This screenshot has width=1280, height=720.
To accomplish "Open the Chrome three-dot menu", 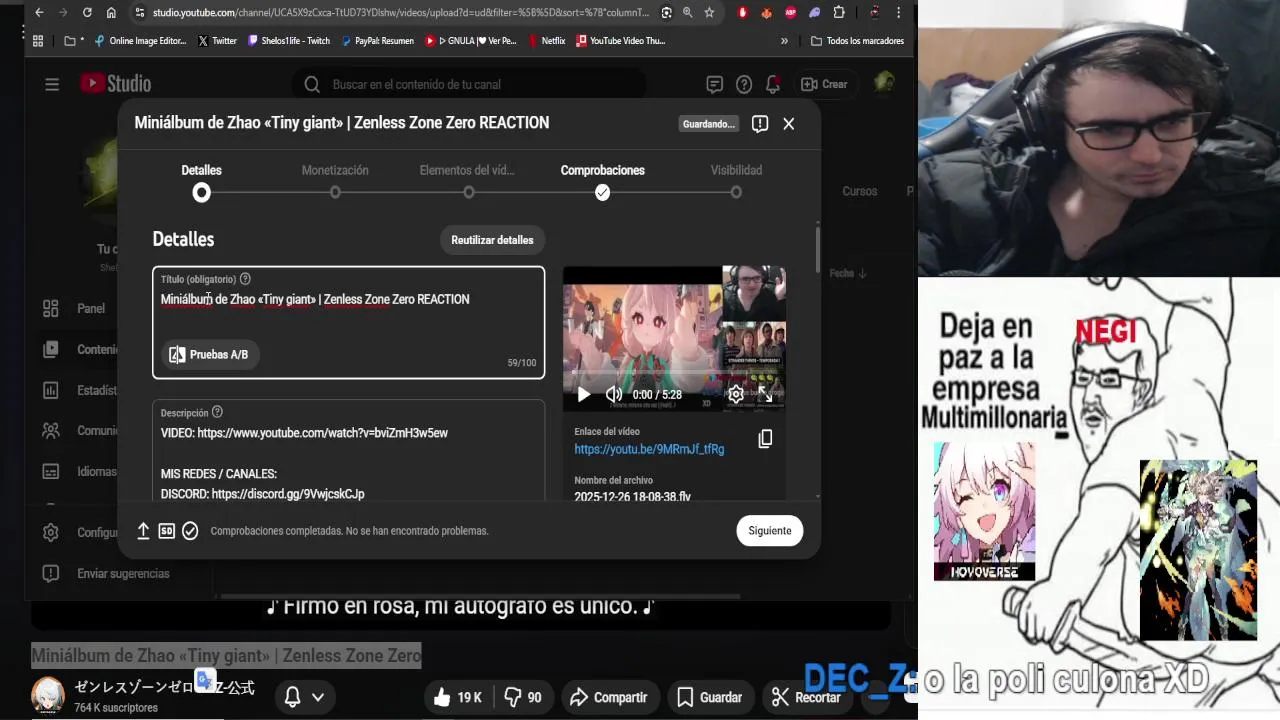I will click(x=898, y=13).
